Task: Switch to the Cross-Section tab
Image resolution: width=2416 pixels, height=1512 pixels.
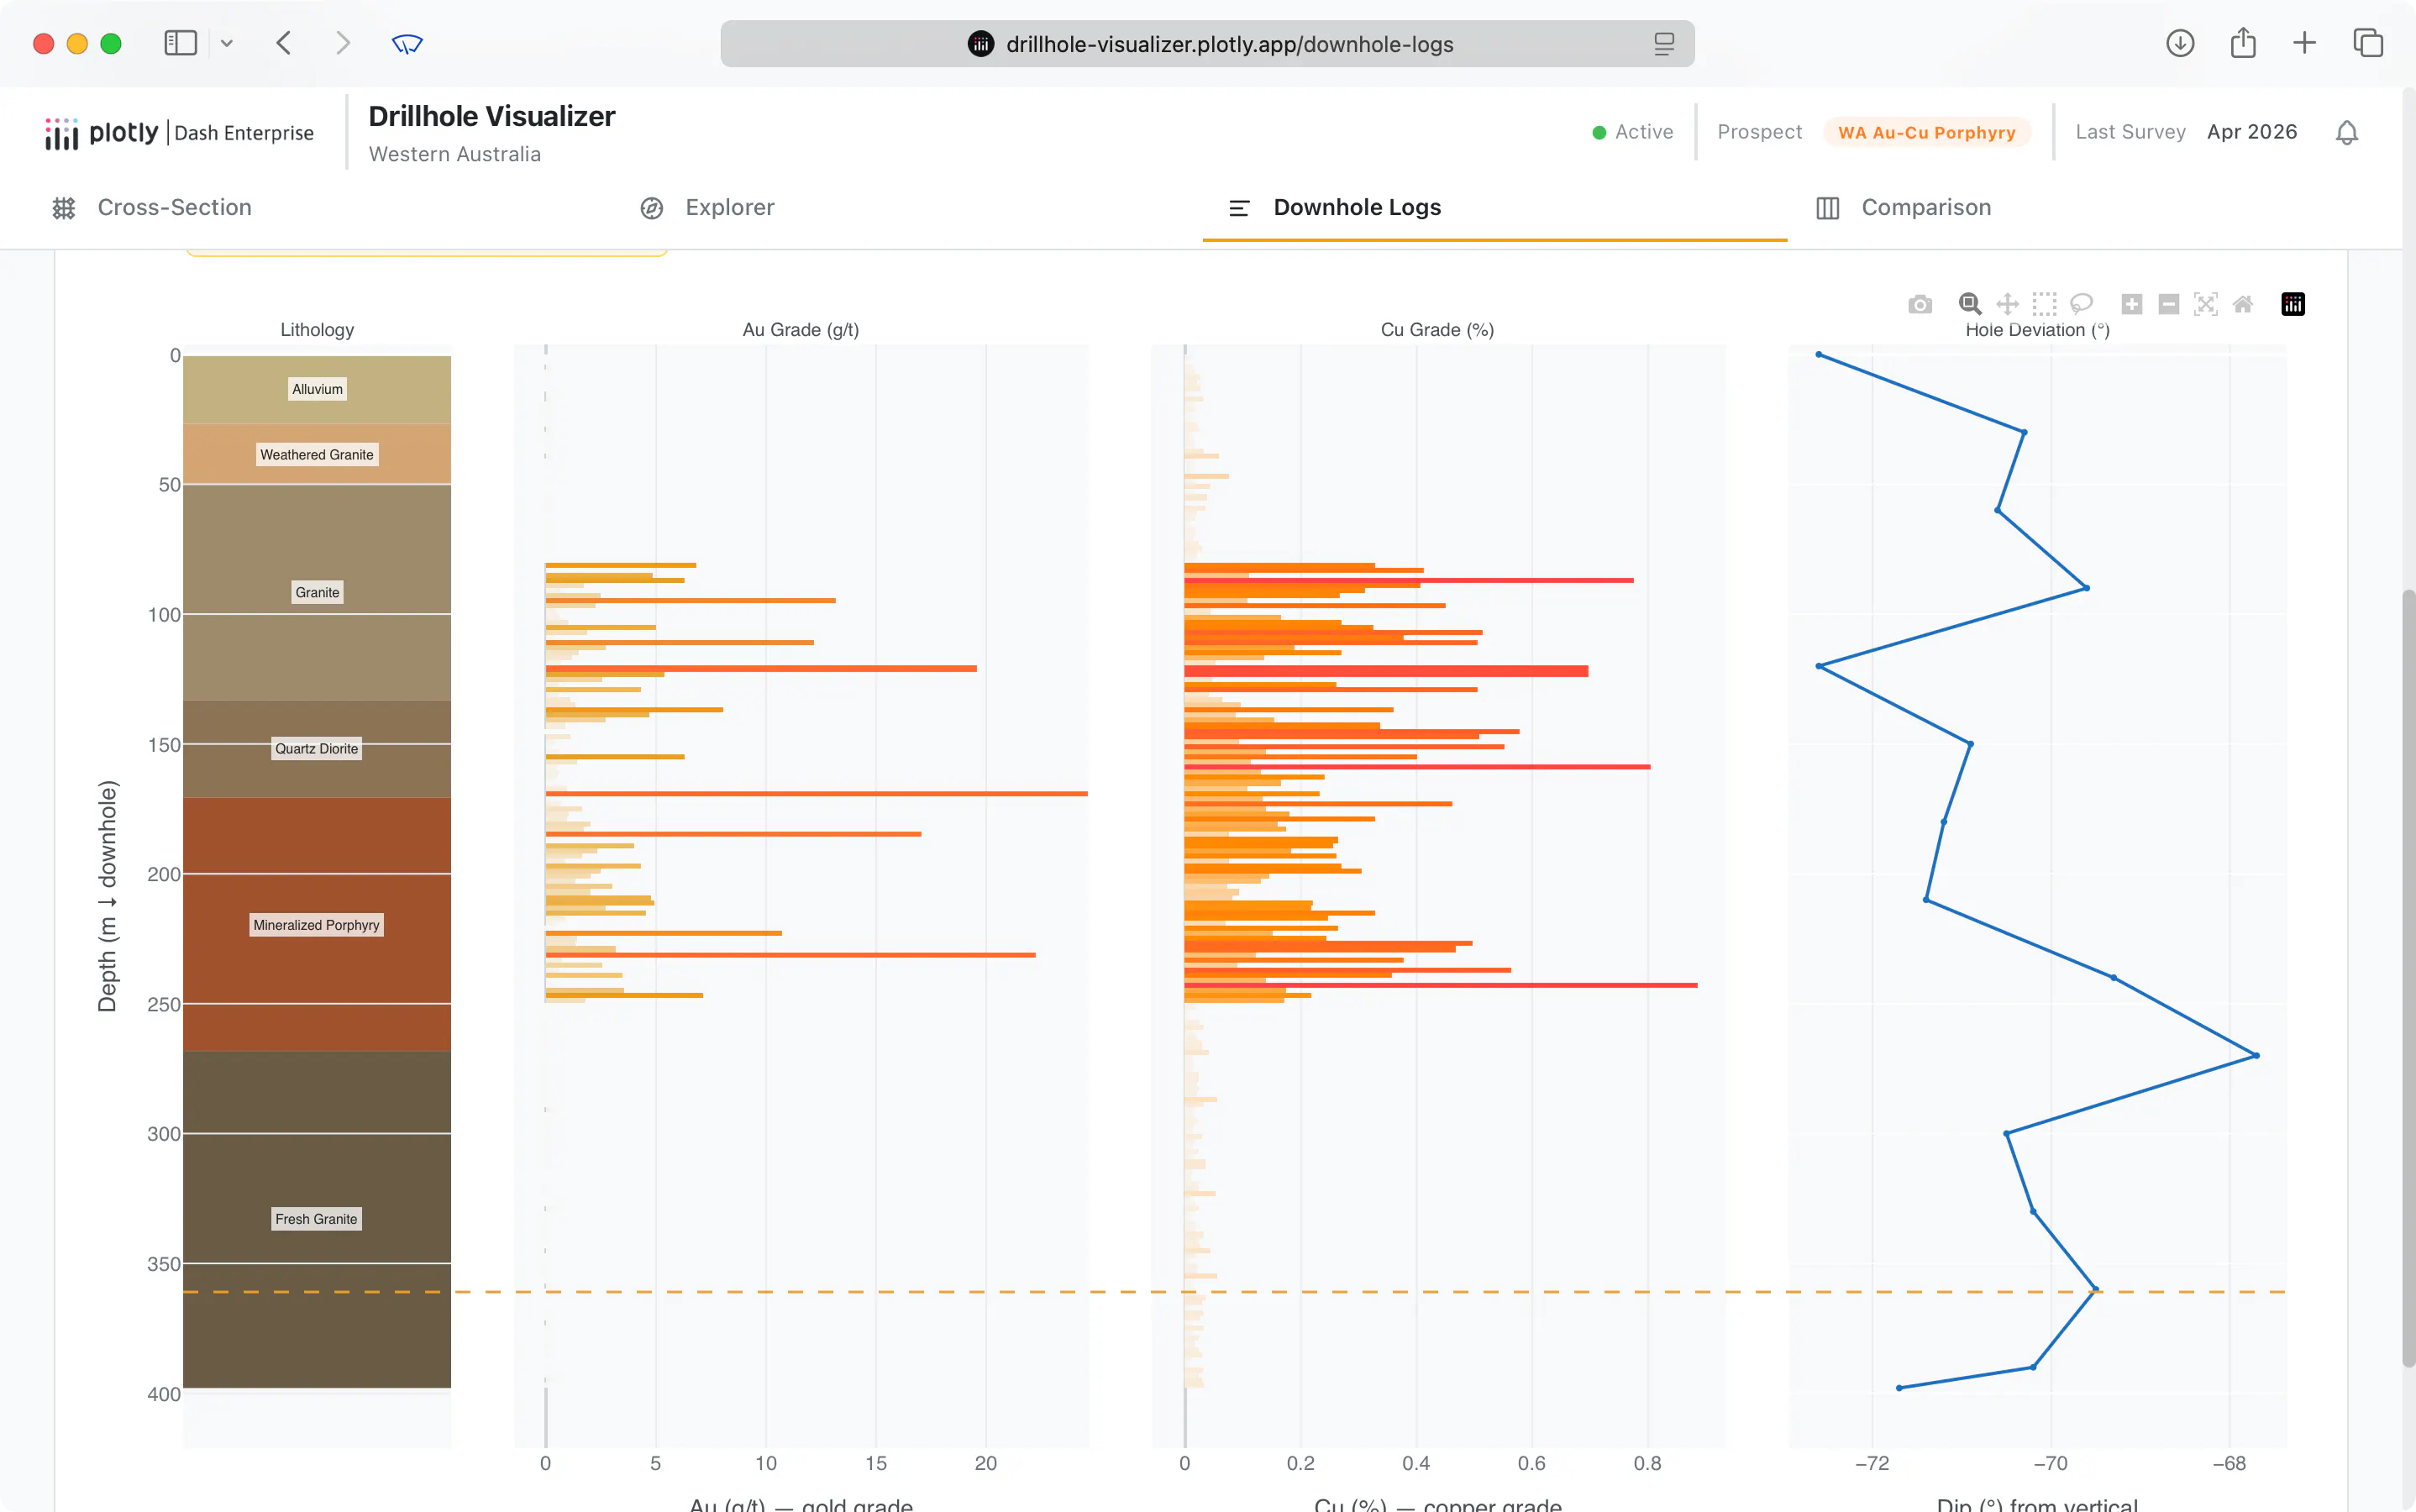Action: click(x=152, y=207)
